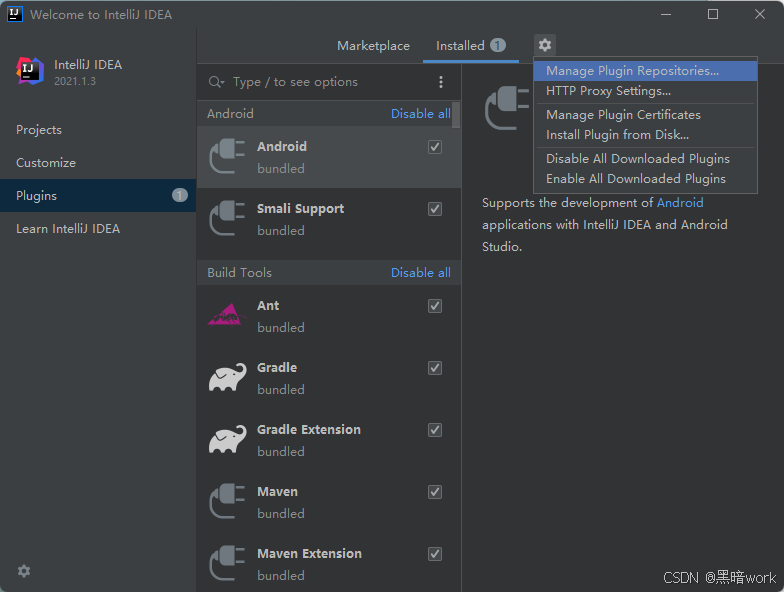This screenshot has height=592, width=784.
Task: Click Disable all for Android group
Action: 420,114
